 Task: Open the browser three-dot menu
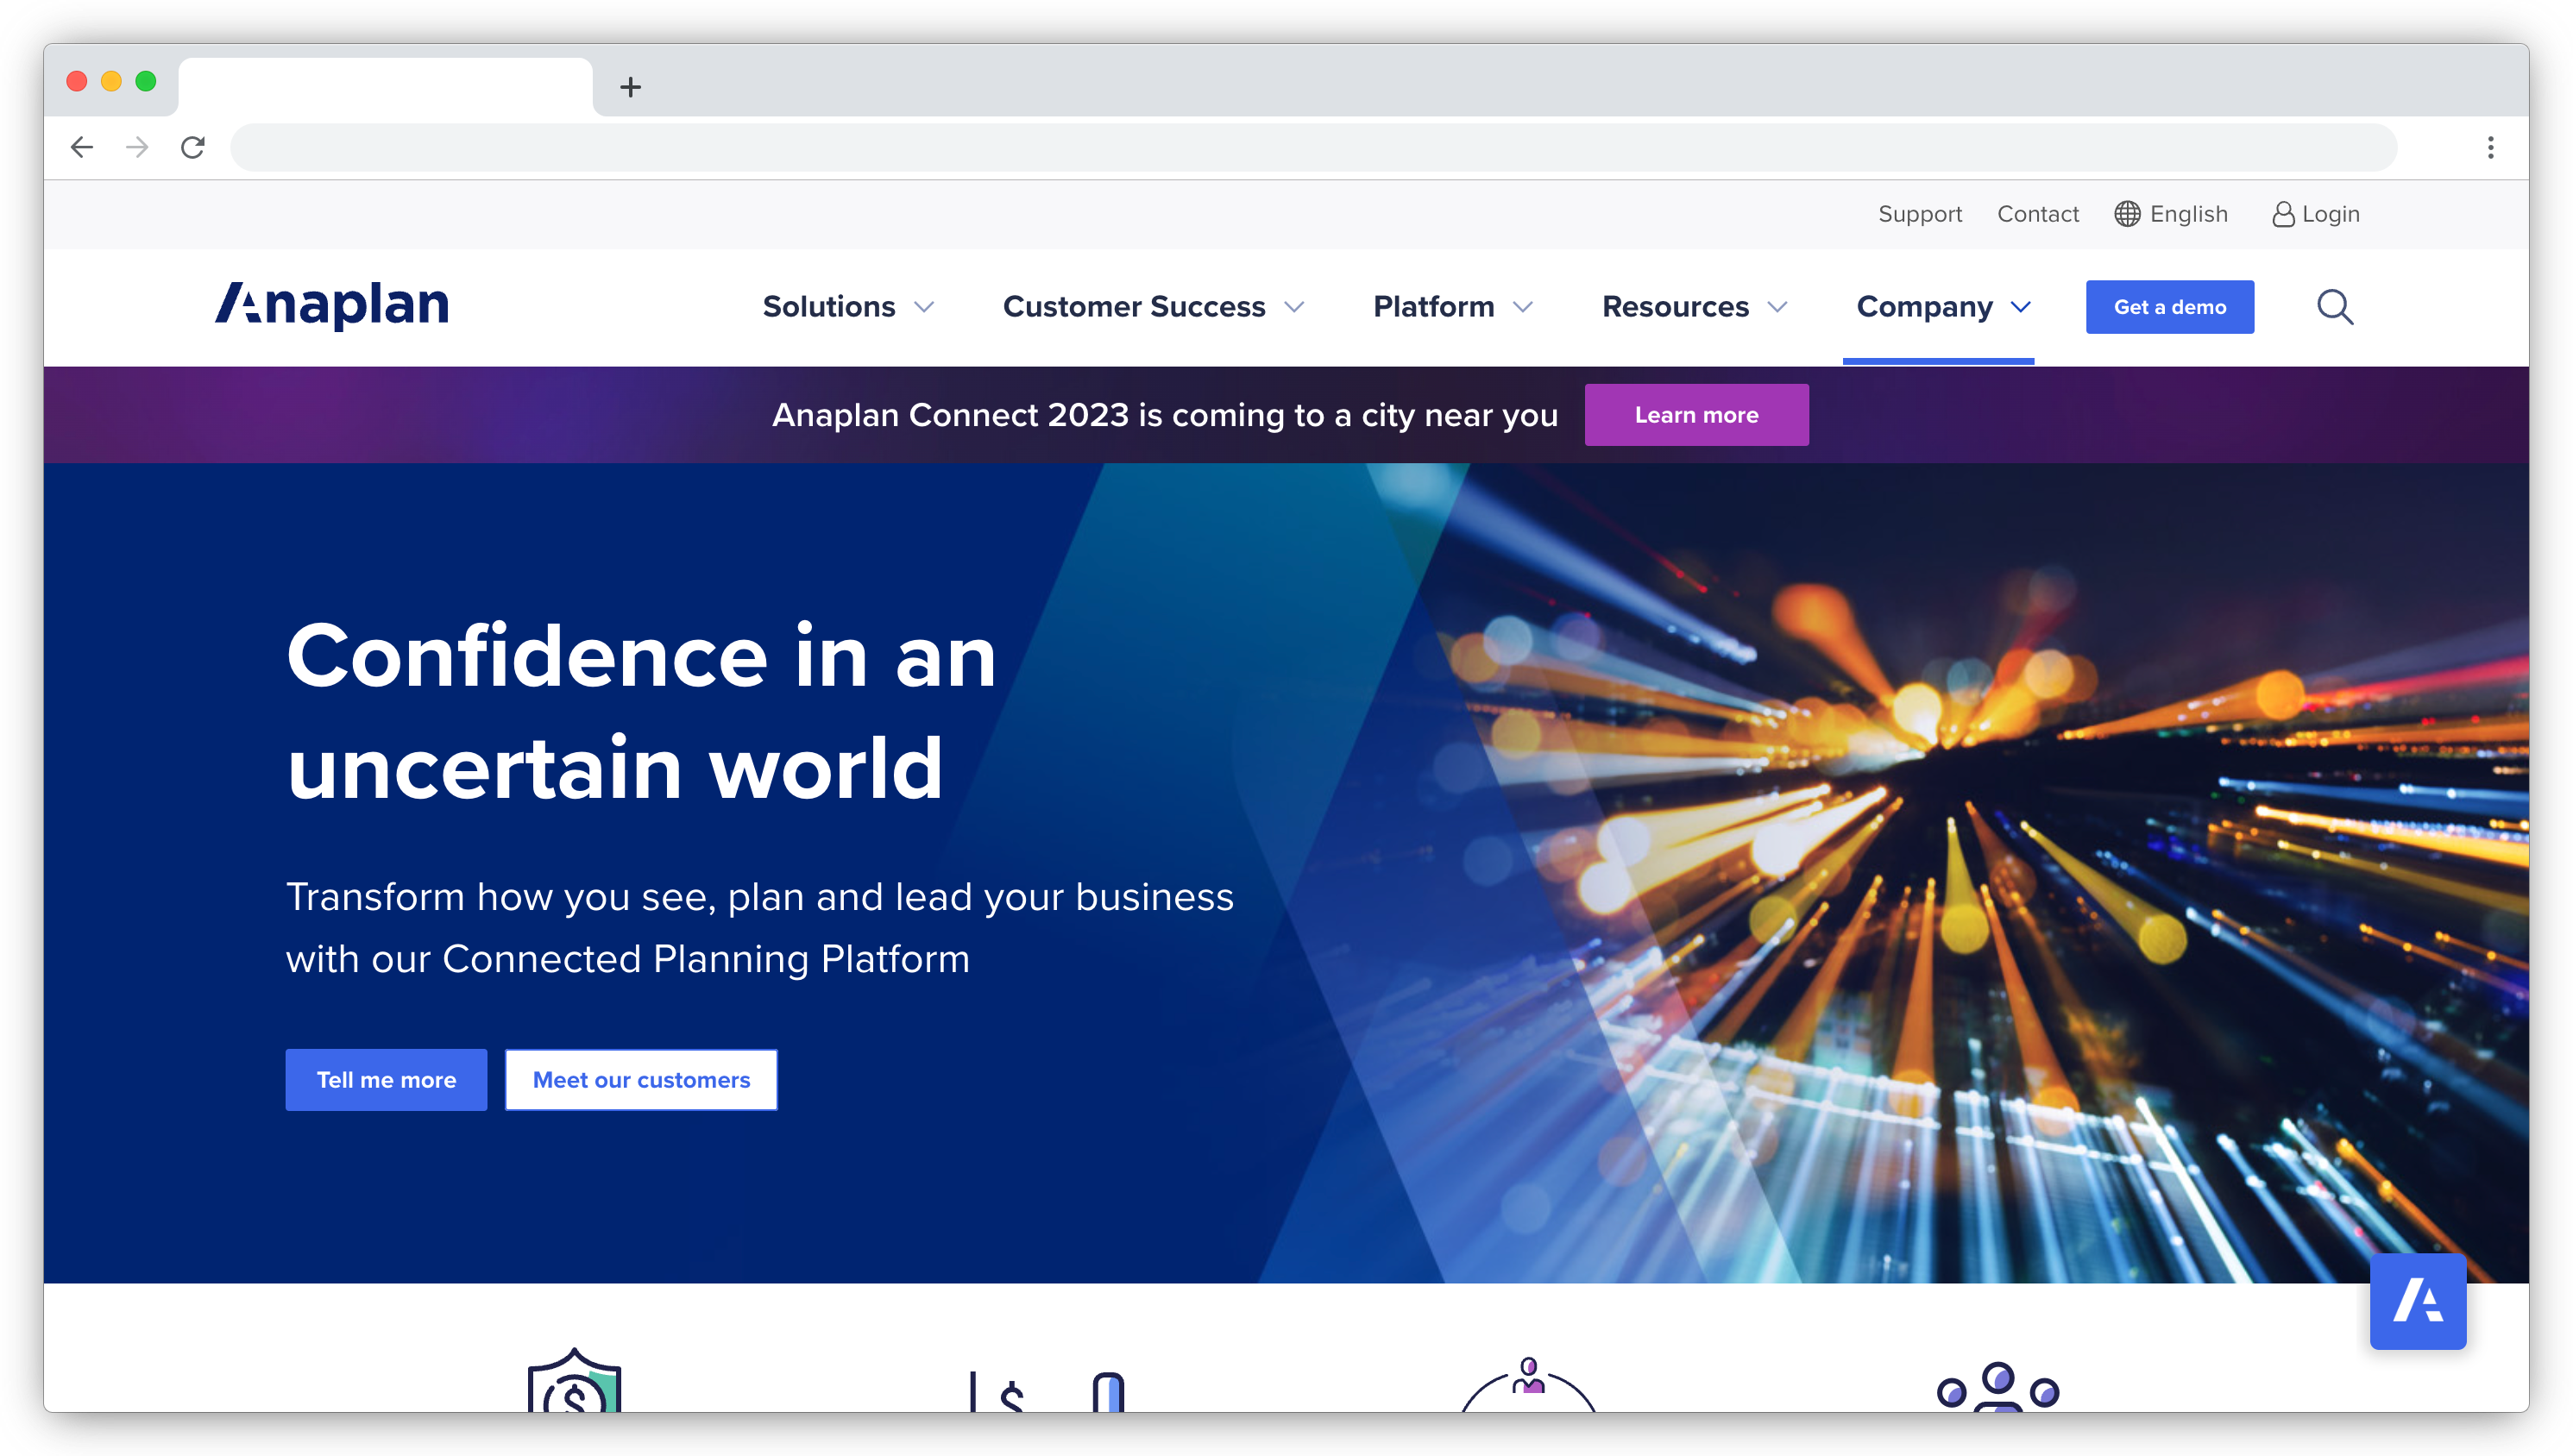tap(2490, 148)
